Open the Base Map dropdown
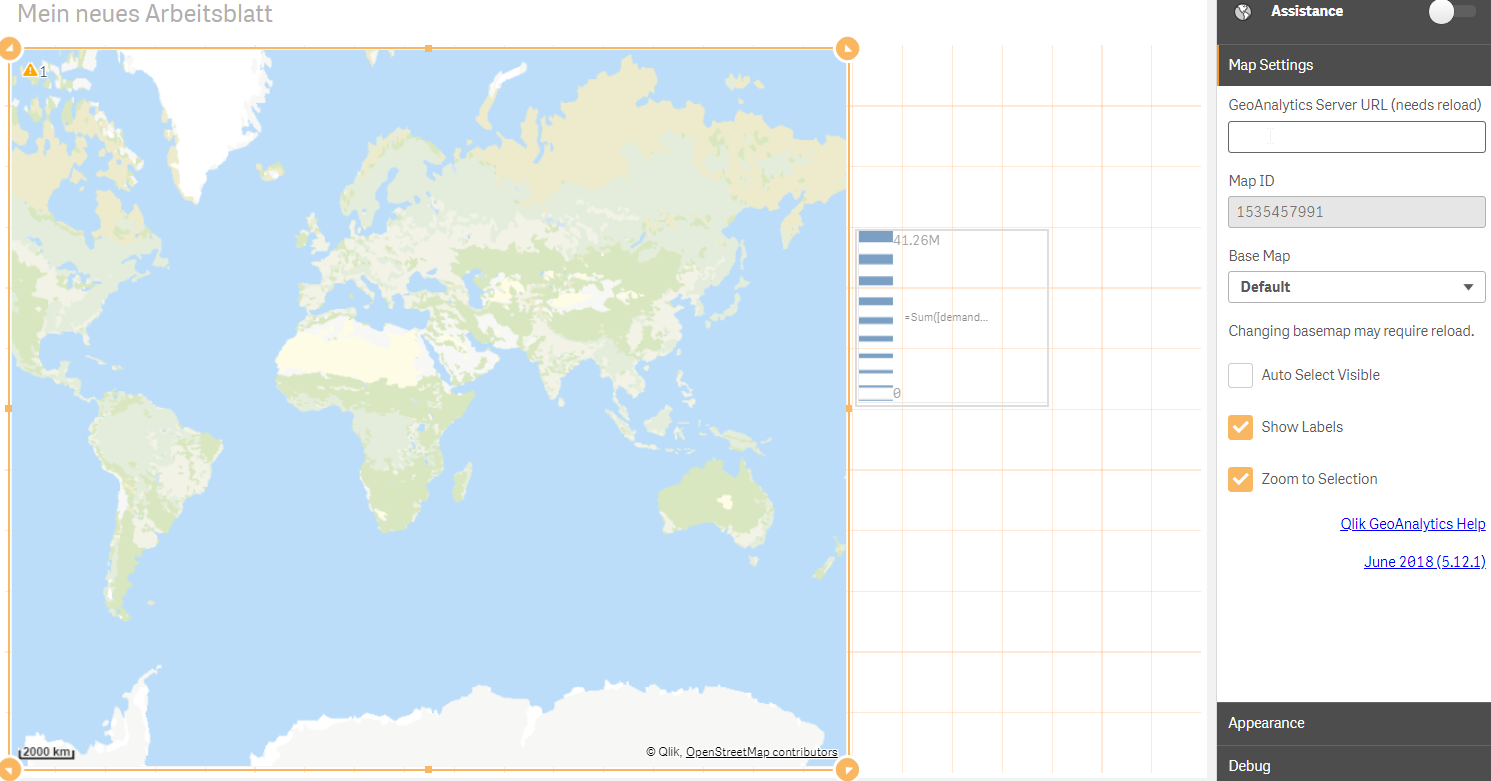1491x781 pixels. pos(1356,287)
